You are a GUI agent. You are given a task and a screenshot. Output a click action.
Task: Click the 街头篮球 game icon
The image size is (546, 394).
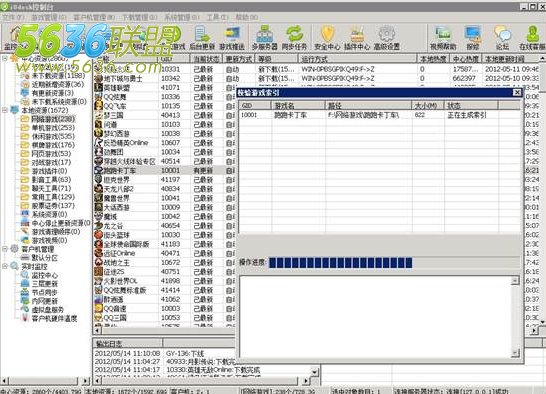(x=99, y=235)
